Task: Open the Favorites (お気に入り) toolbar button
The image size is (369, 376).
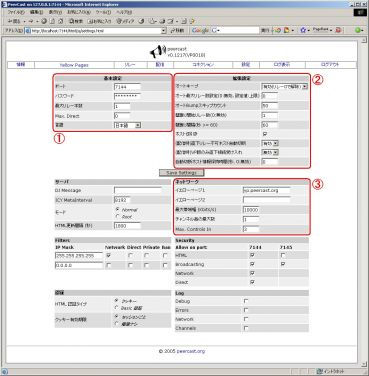Action: pos(99,21)
